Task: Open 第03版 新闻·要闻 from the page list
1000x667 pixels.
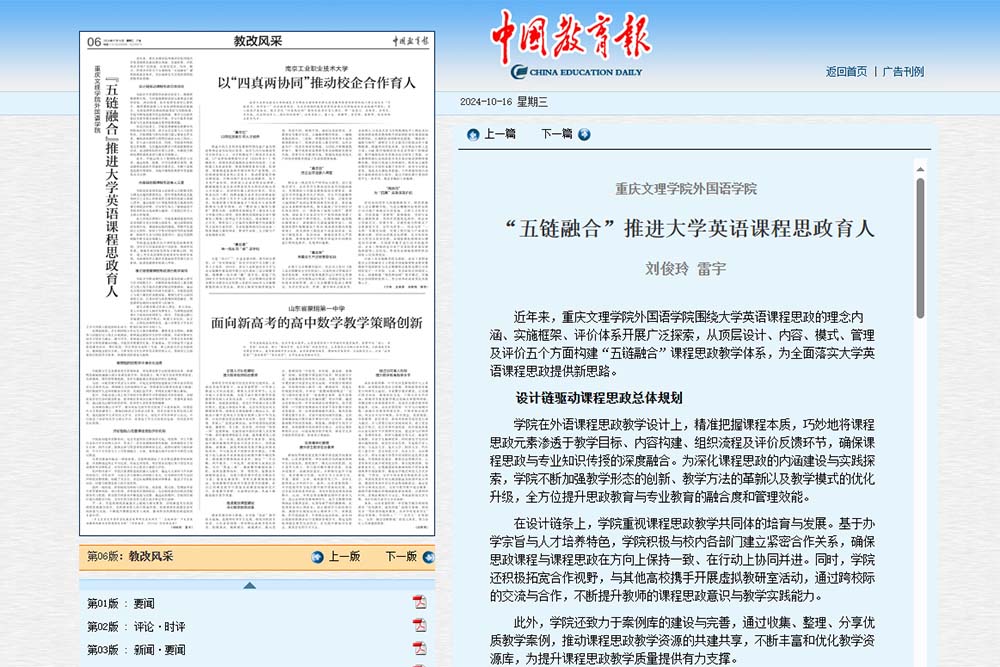Action: (x=136, y=650)
